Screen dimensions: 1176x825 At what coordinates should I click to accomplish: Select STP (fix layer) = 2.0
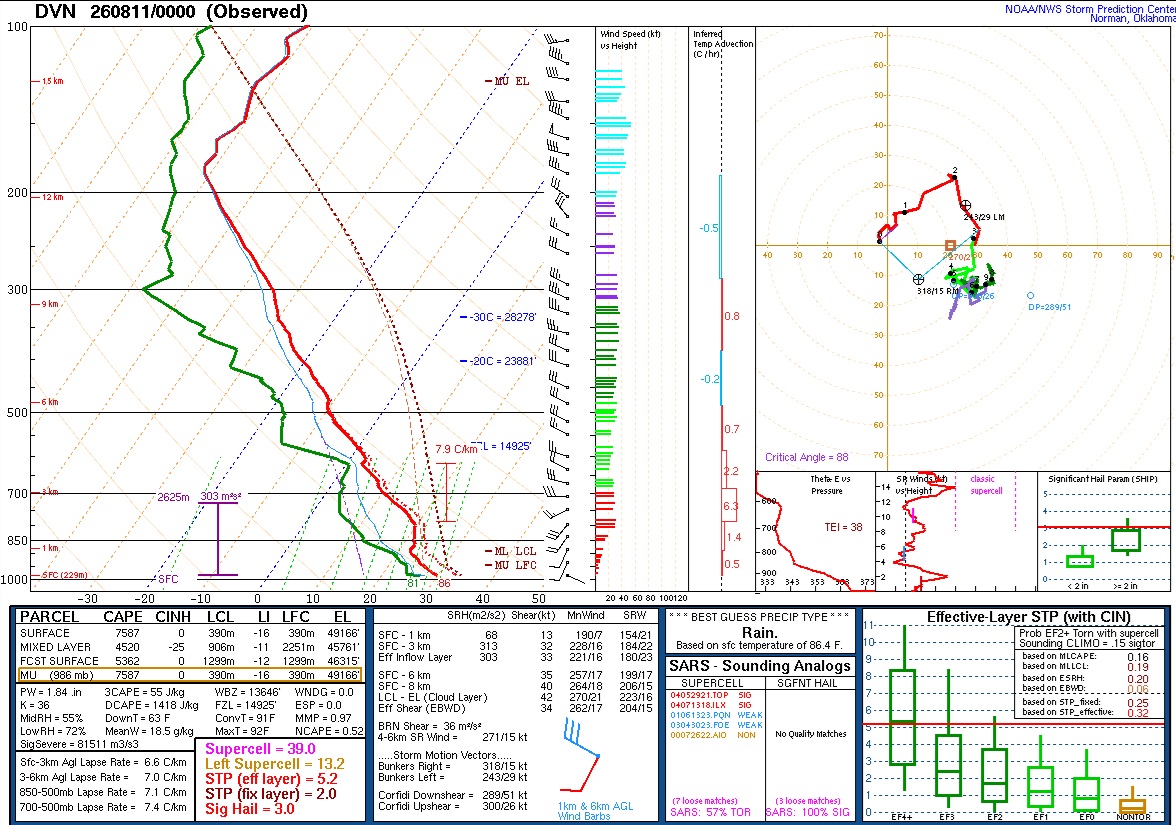271,794
